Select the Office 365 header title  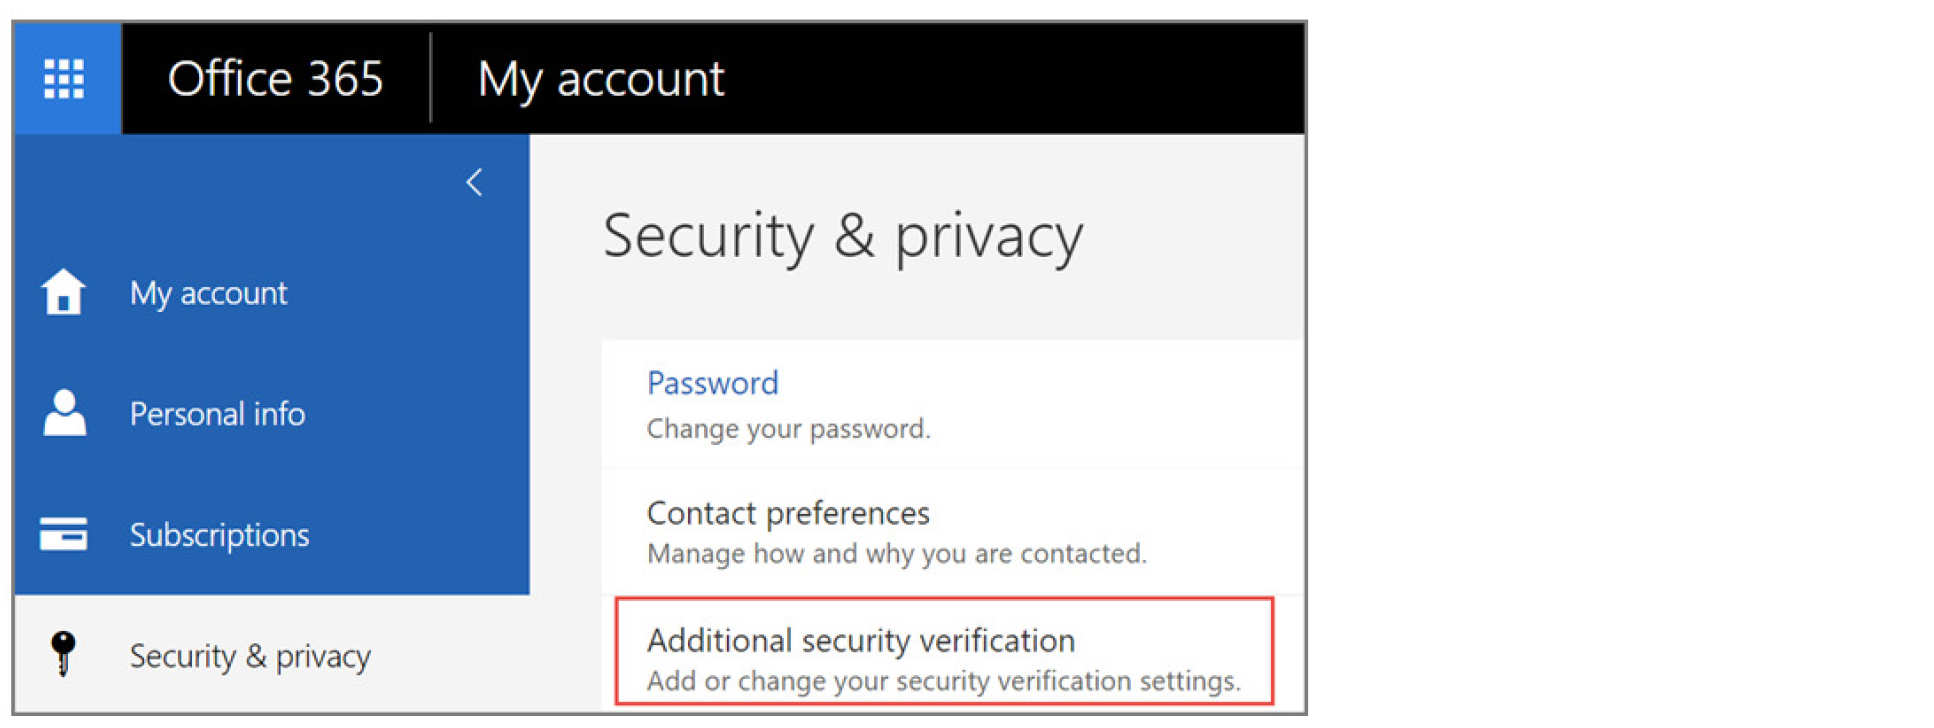coord(275,78)
